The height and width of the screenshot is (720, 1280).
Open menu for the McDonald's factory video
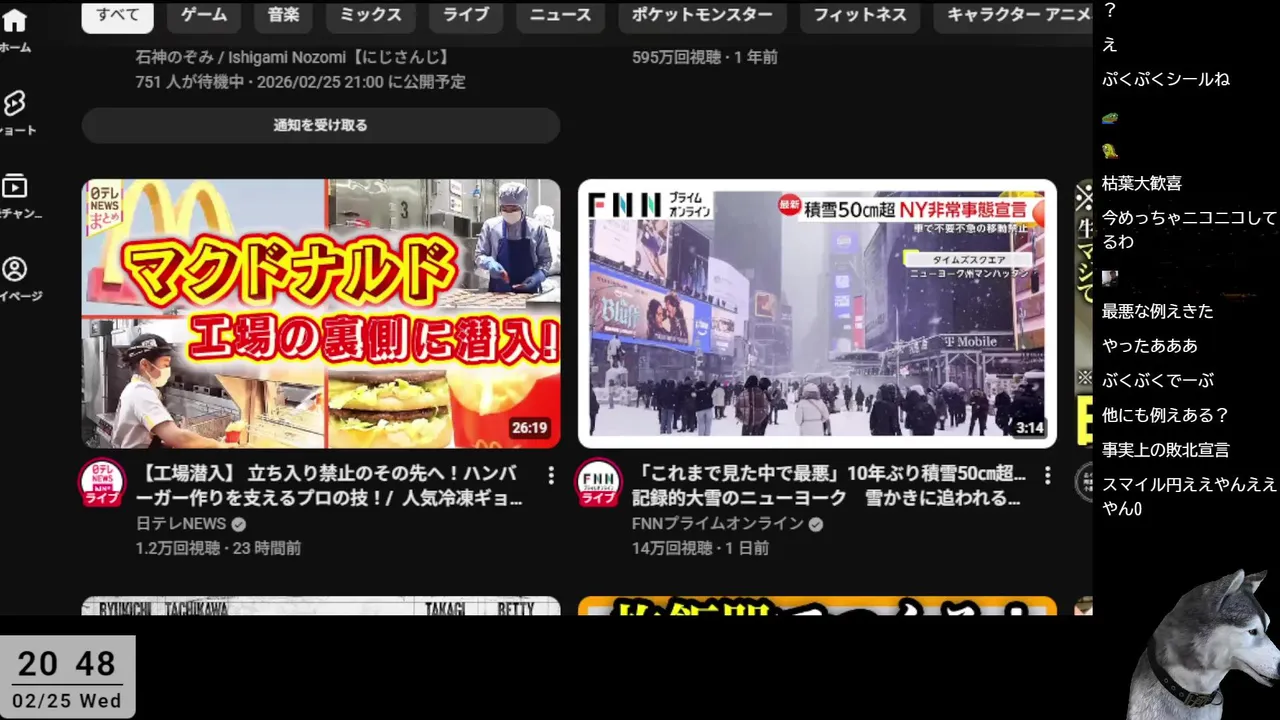[x=550, y=475]
